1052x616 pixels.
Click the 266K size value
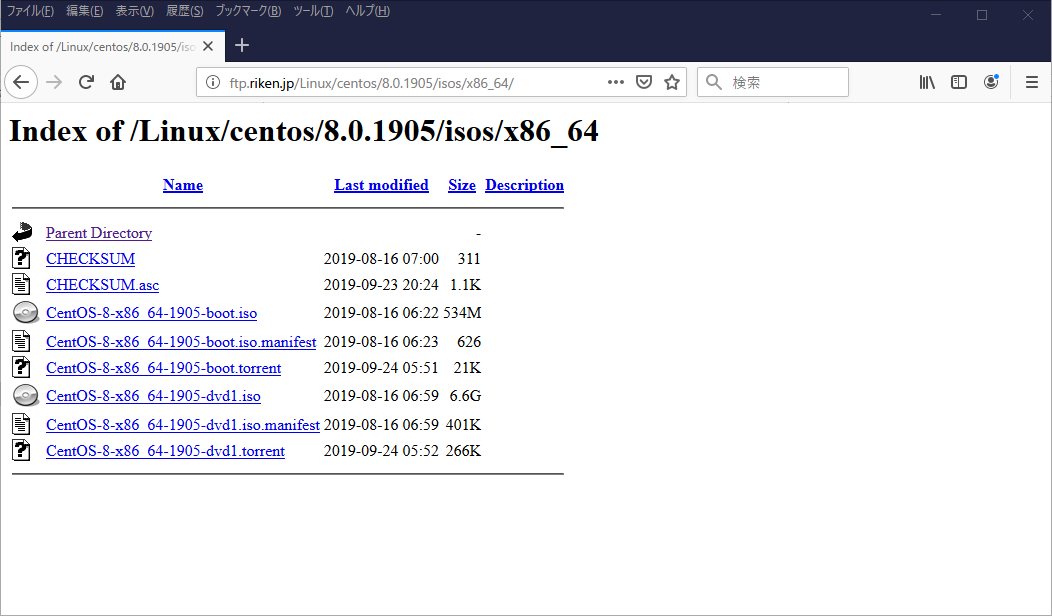(463, 451)
